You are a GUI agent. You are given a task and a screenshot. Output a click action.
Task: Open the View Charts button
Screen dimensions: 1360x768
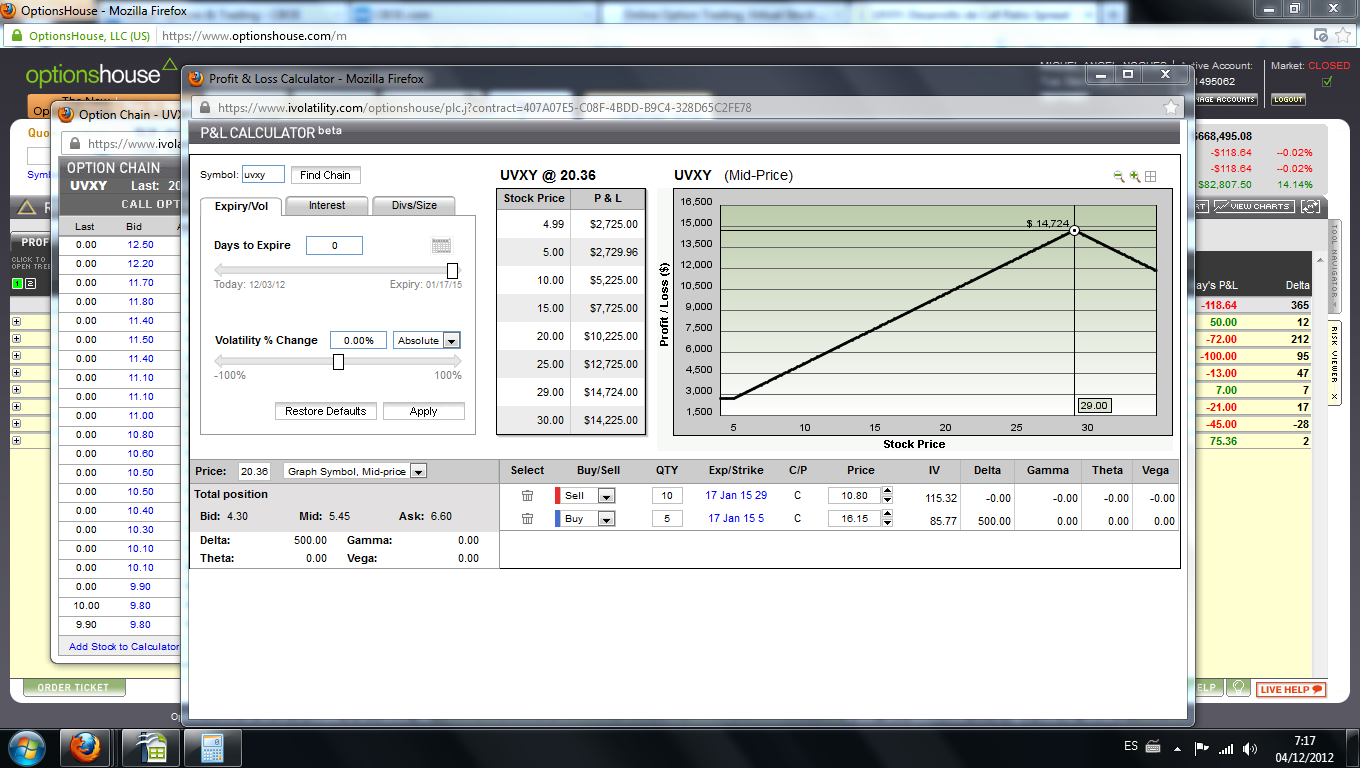click(1253, 206)
